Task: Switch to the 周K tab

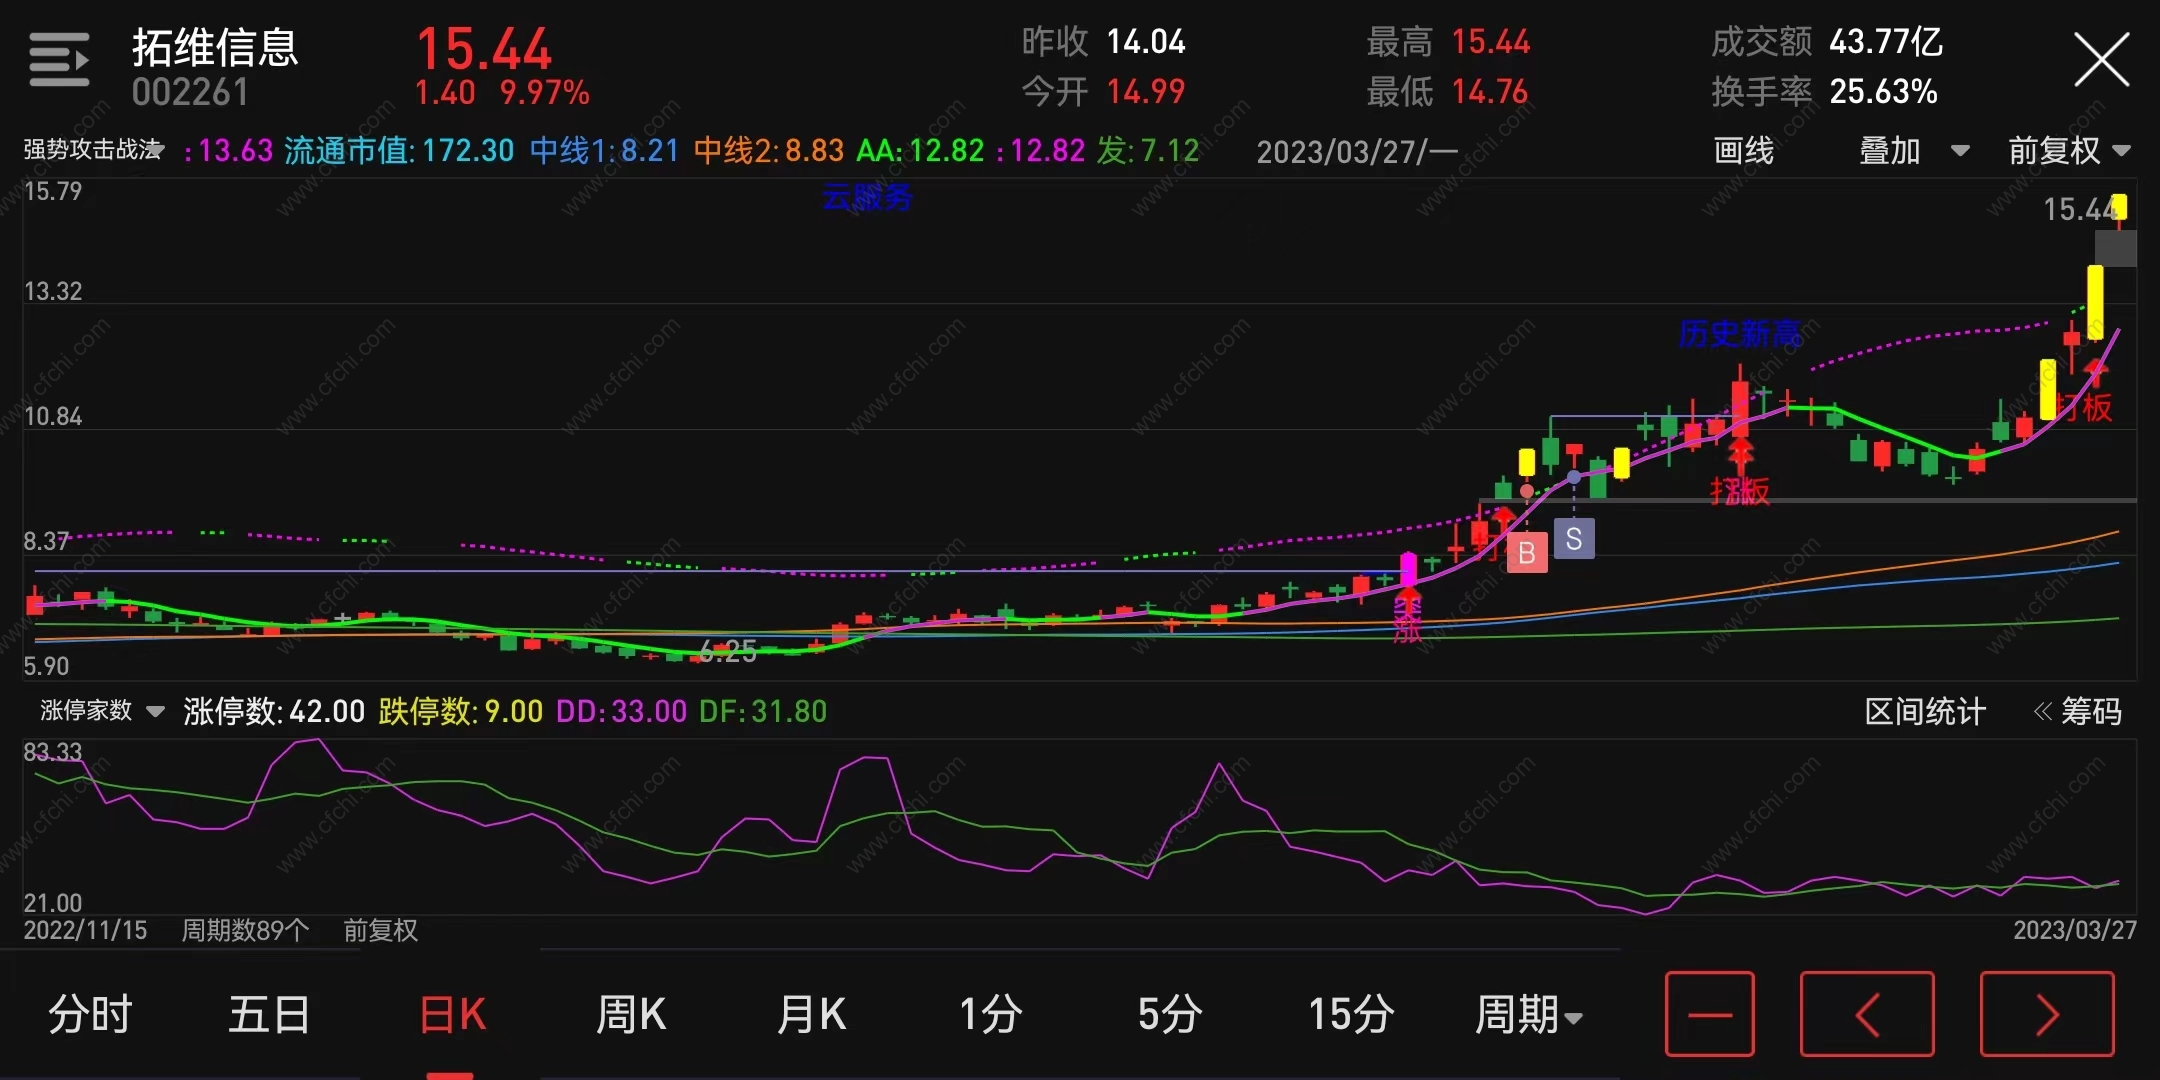Action: (630, 1014)
